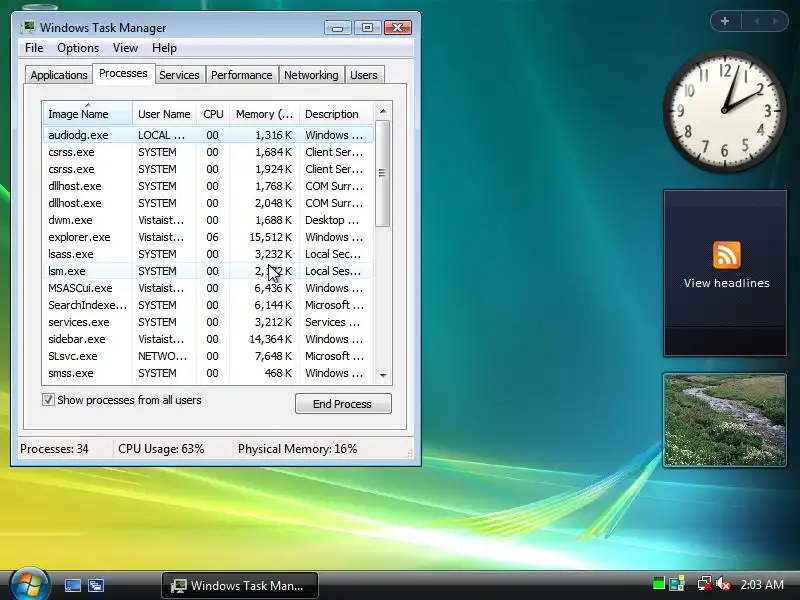800x600 pixels.
Task: Minimize the Task Manager window
Action: [x=338, y=28]
